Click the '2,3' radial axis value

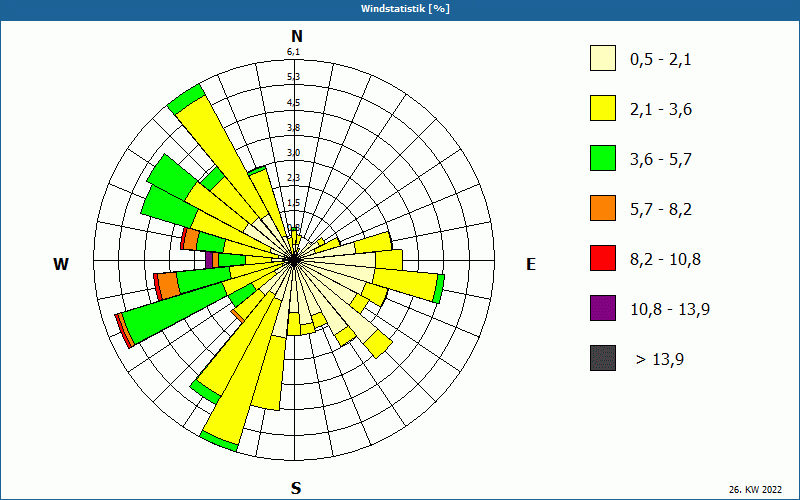pyautogui.click(x=293, y=178)
